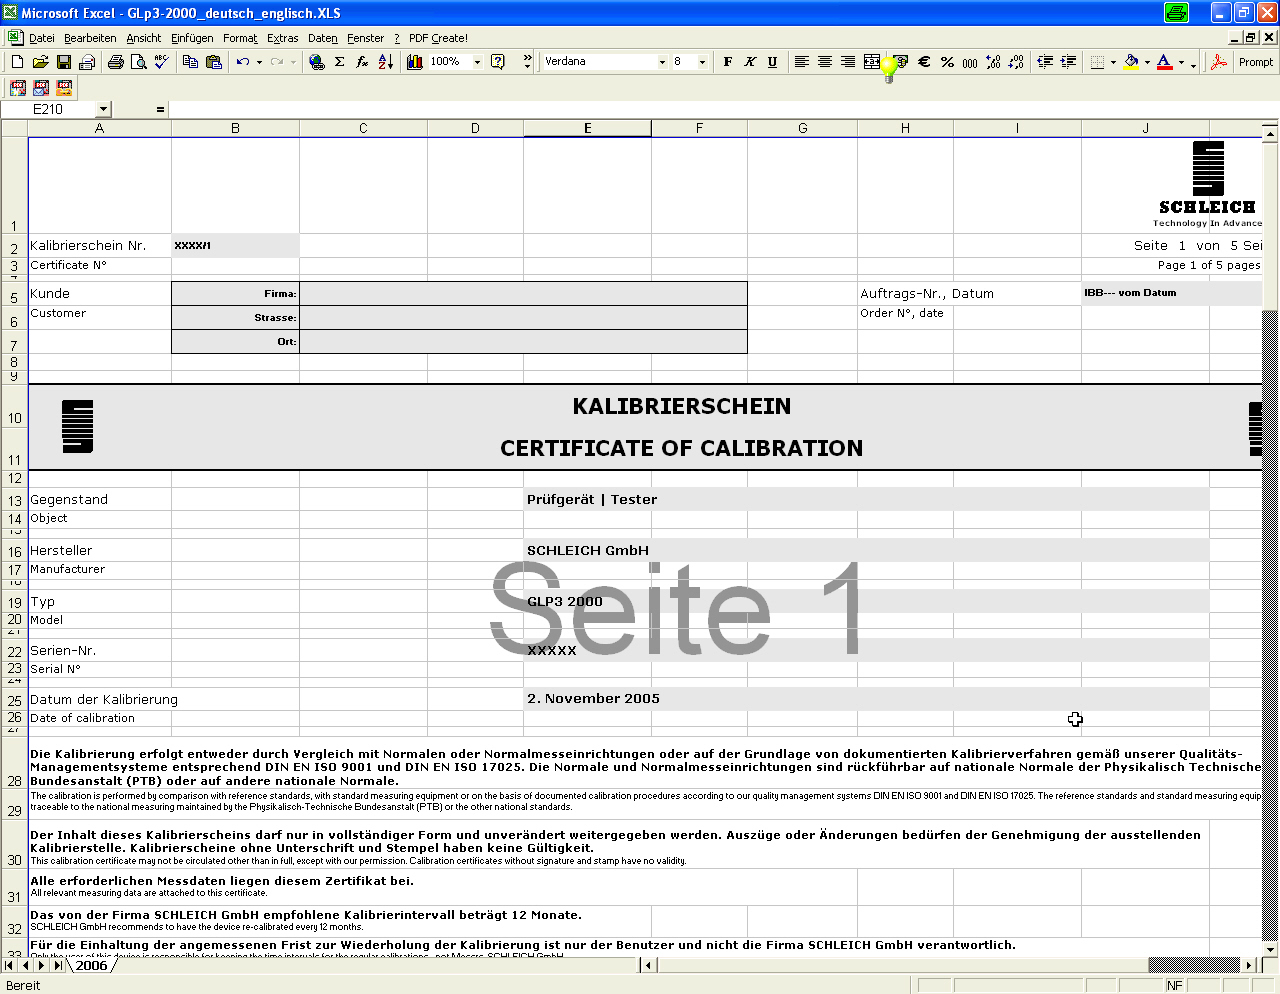Launch the Chart Wizard icon
The height and width of the screenshot is (994, 1280).
[415, 62]
